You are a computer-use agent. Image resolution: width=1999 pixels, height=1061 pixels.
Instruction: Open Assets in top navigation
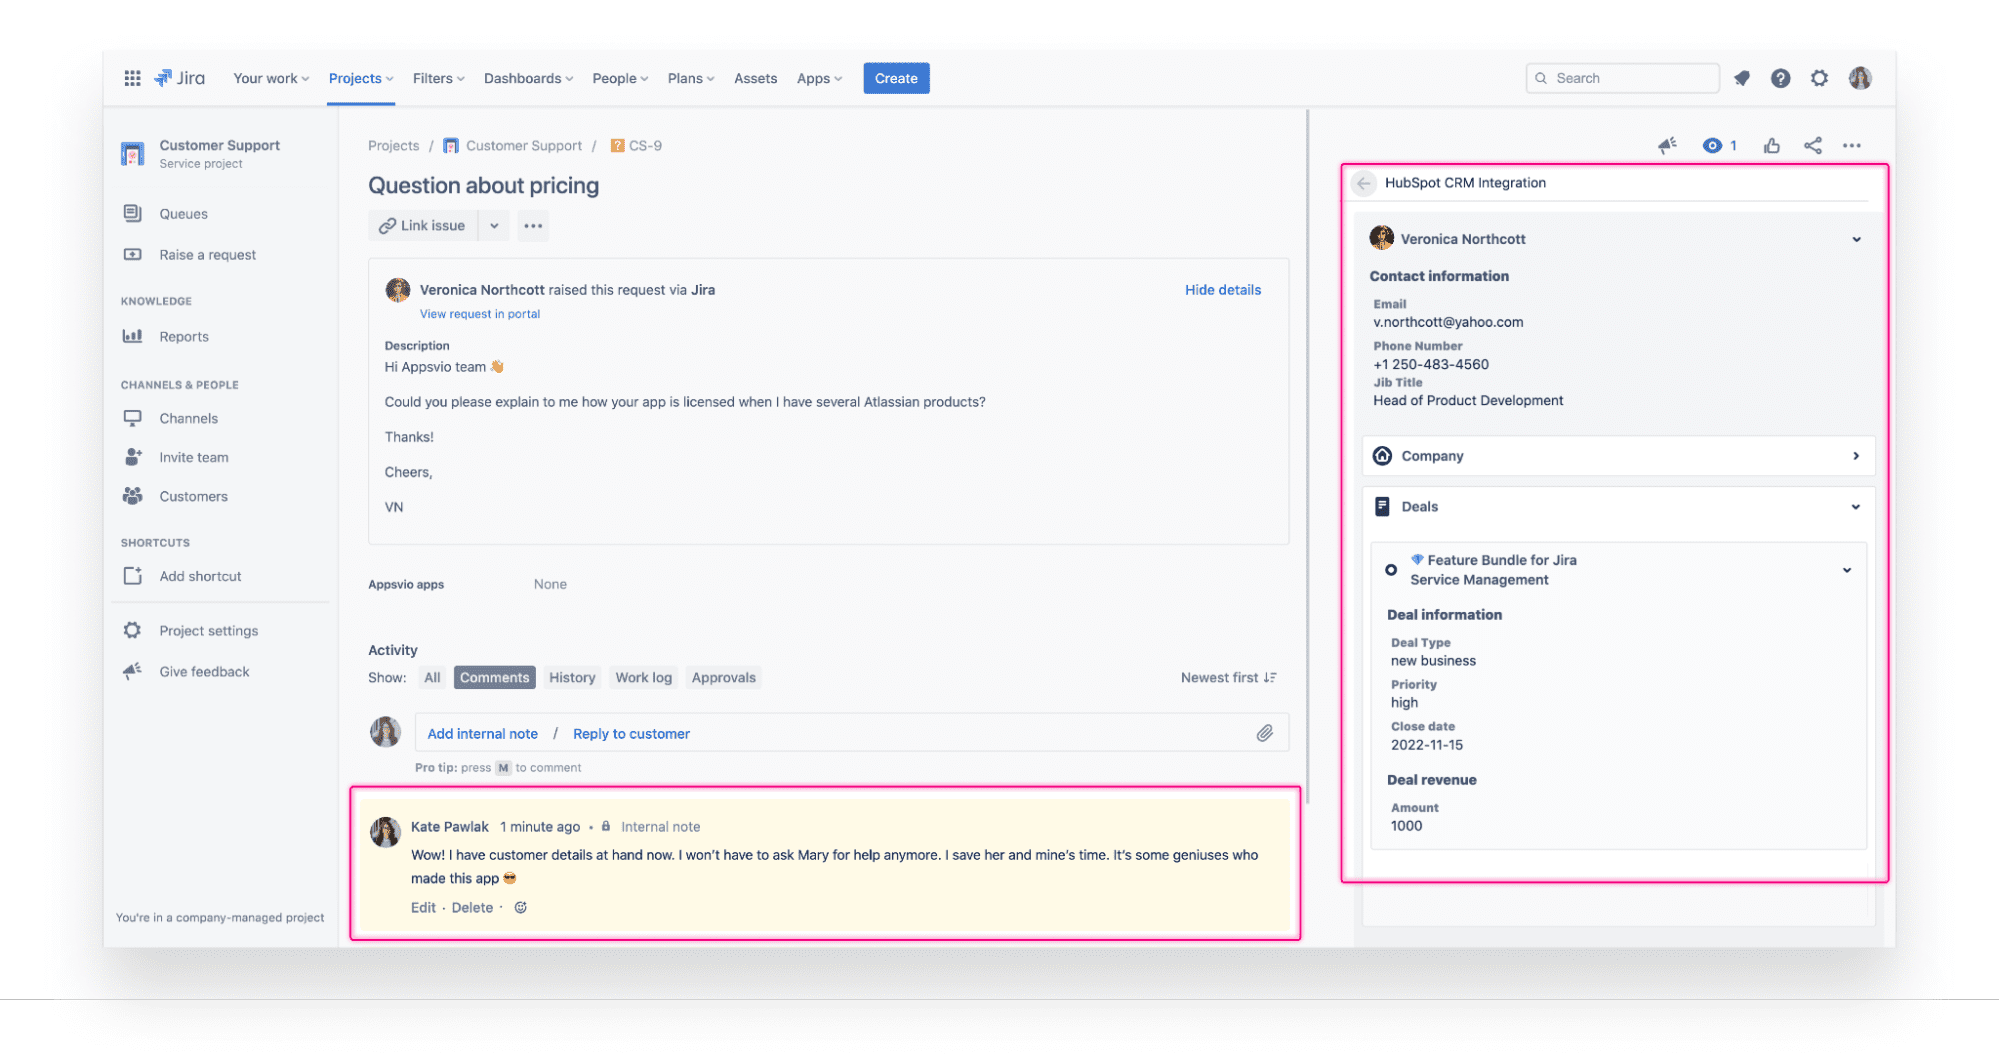point(755,78)
